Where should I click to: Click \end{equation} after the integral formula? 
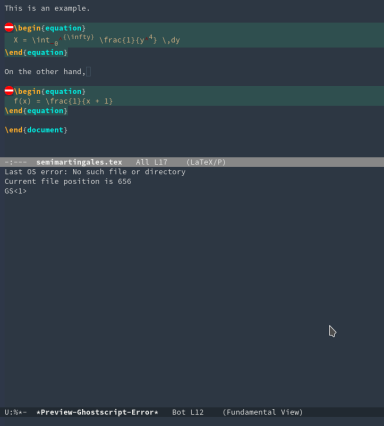click(x=36, y=52)
